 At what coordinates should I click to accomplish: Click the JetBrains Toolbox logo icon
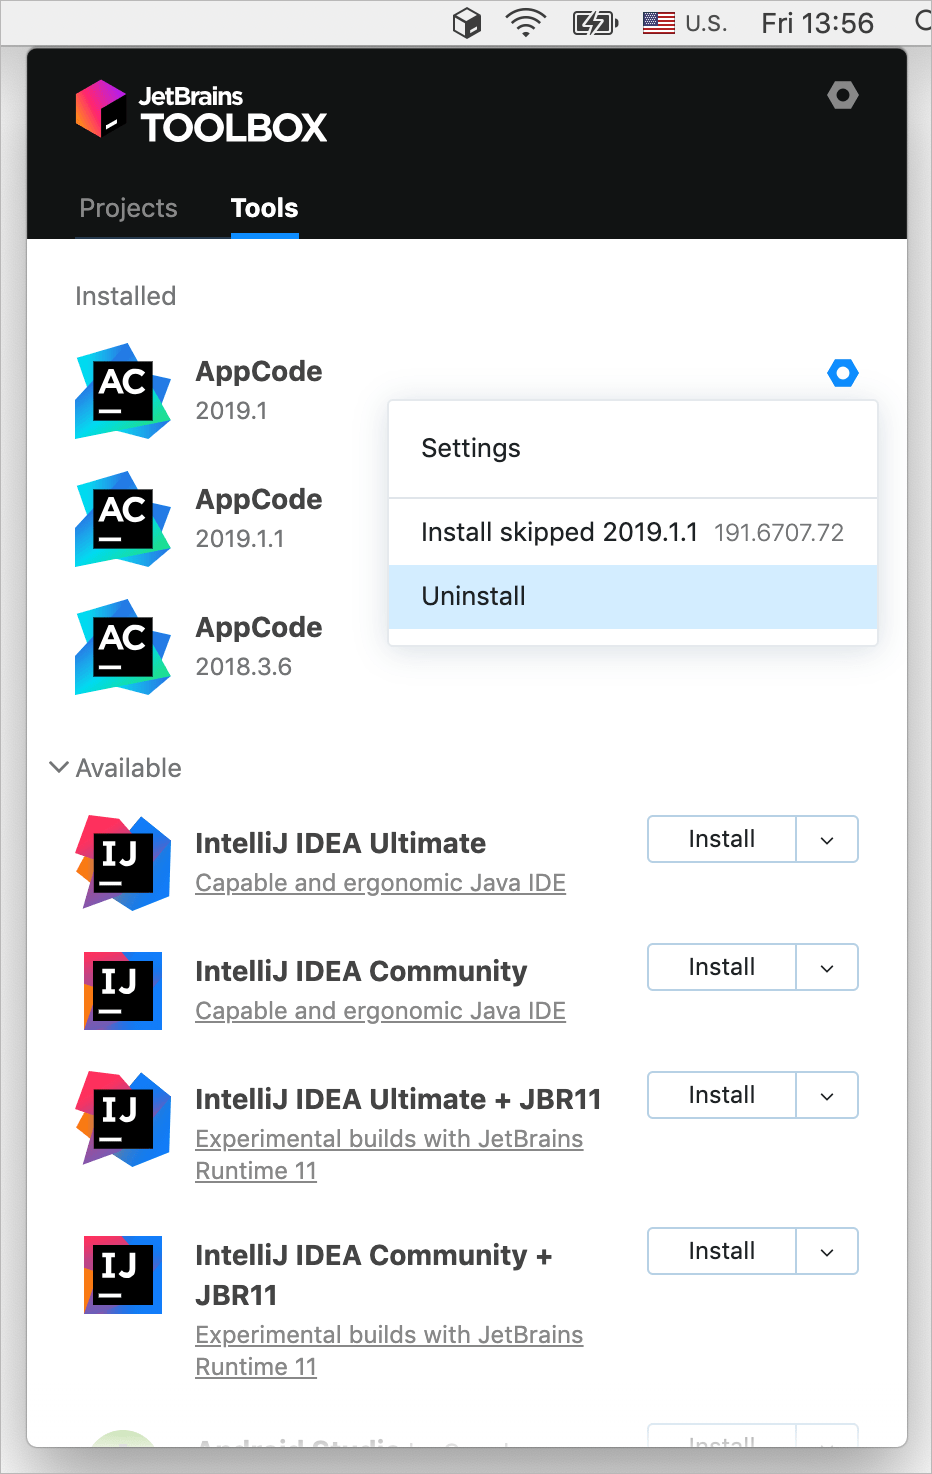[x=100, y=112]
